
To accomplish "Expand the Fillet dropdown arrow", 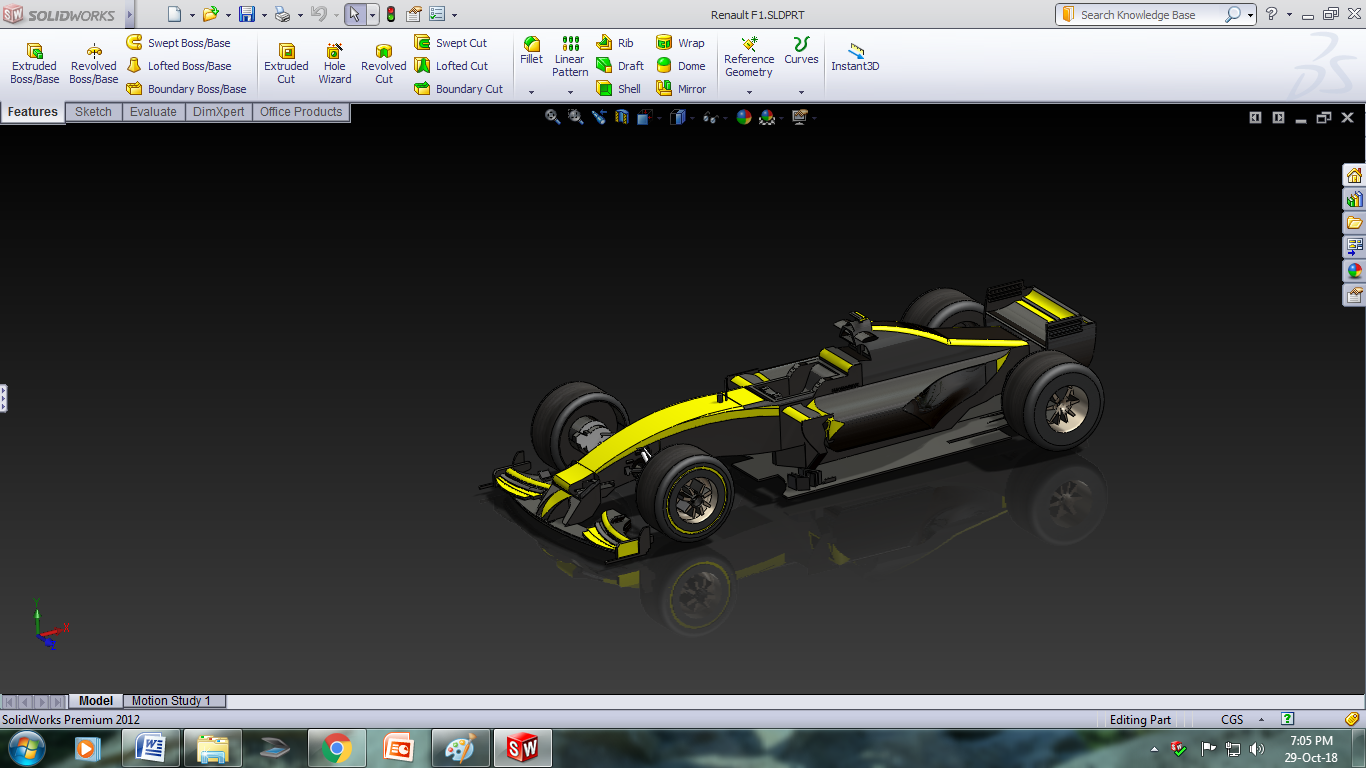I will [x=531, y=92].
